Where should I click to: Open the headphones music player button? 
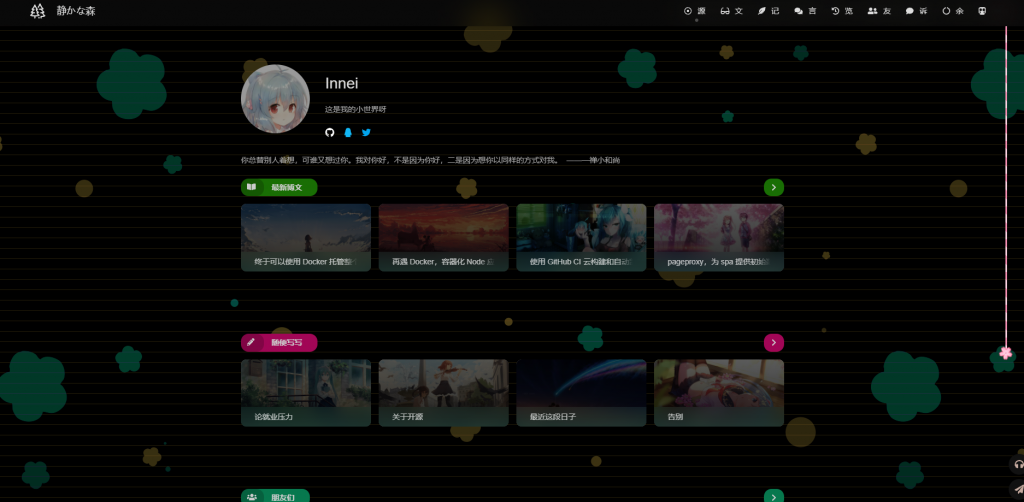coord(1017,464)
